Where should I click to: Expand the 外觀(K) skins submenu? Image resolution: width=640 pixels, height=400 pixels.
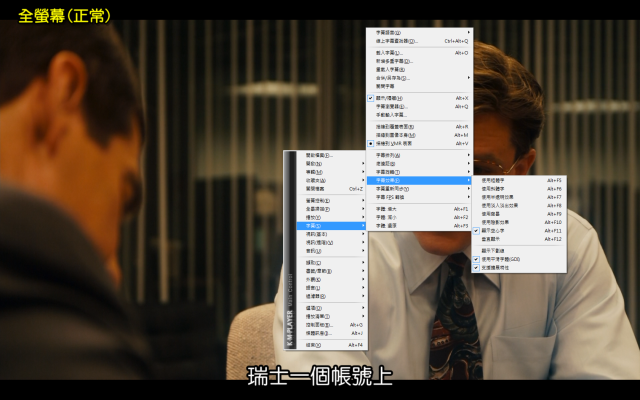[x=331, y=280]
